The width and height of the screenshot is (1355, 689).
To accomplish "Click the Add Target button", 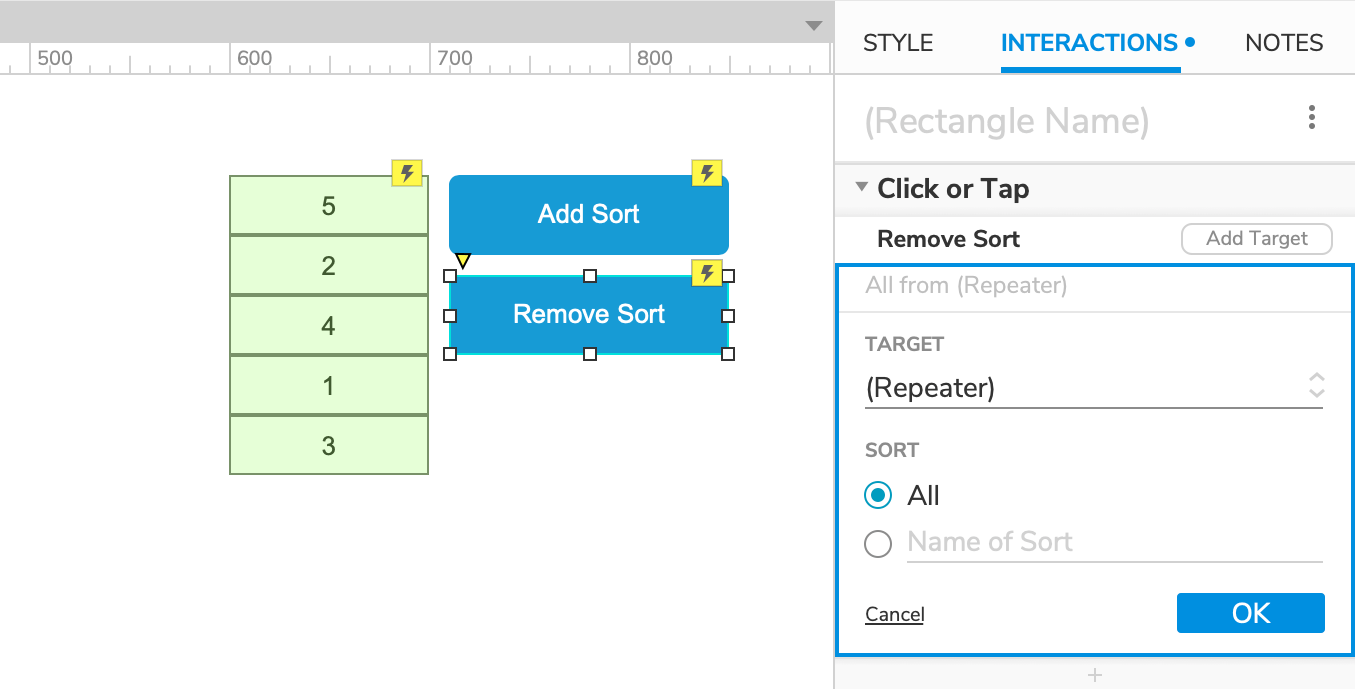I will (1256, 238).
